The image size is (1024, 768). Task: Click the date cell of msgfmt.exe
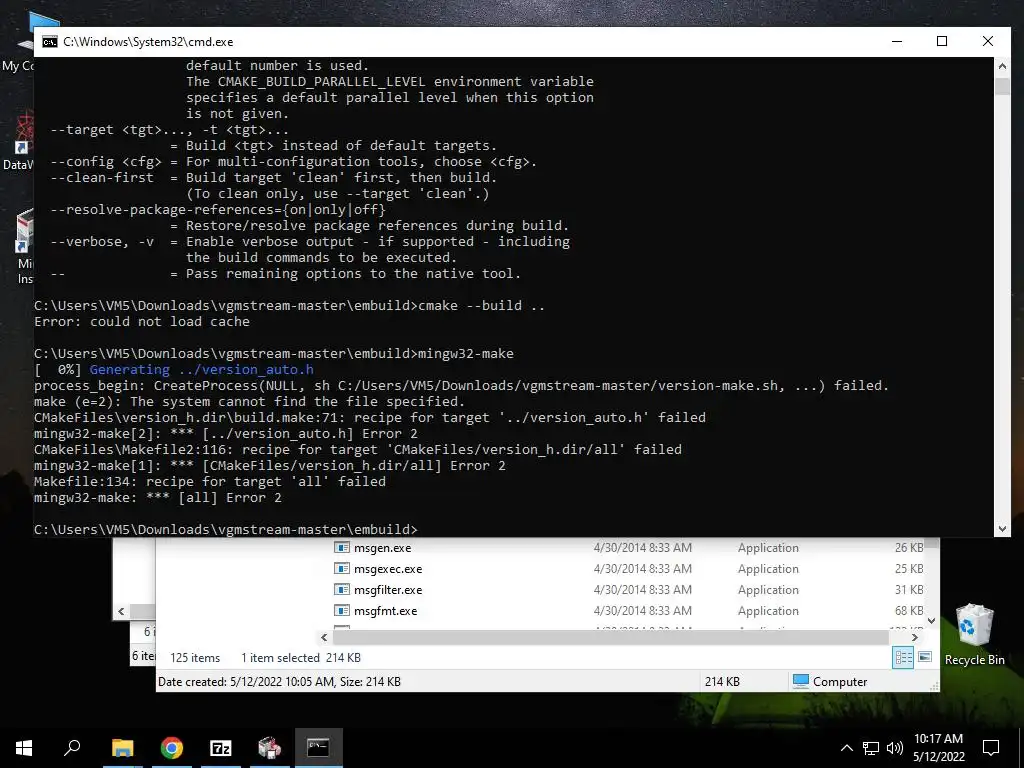point(643,611)
